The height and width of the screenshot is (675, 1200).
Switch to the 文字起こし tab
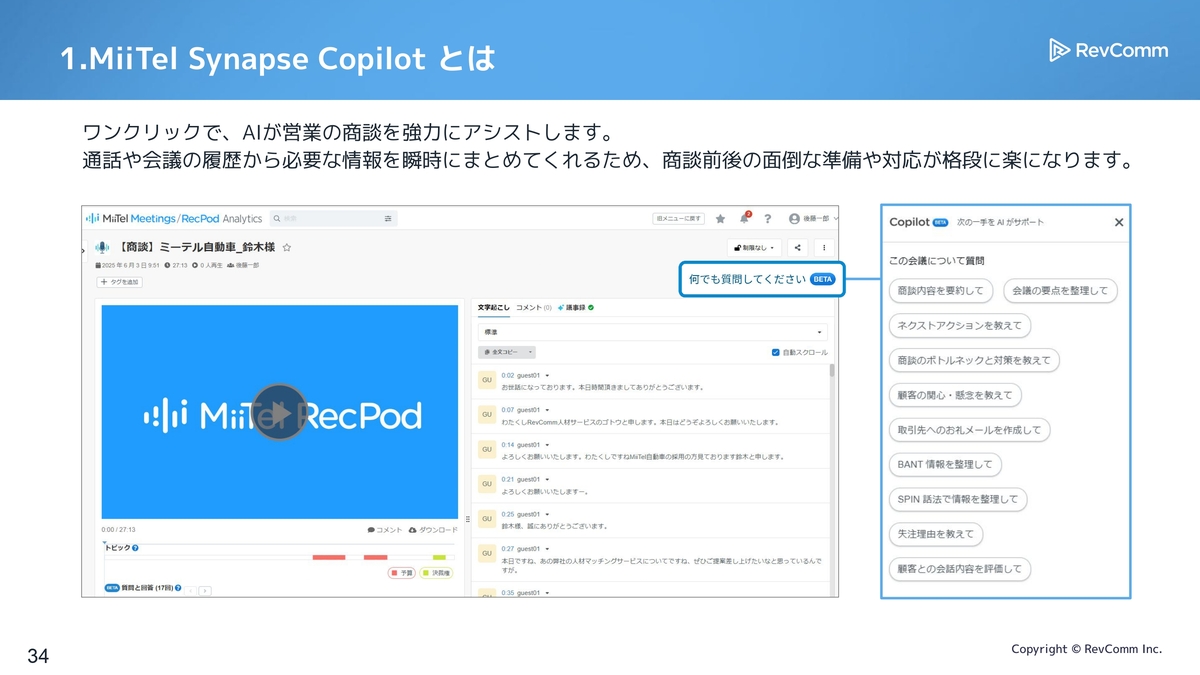point(493,307)
